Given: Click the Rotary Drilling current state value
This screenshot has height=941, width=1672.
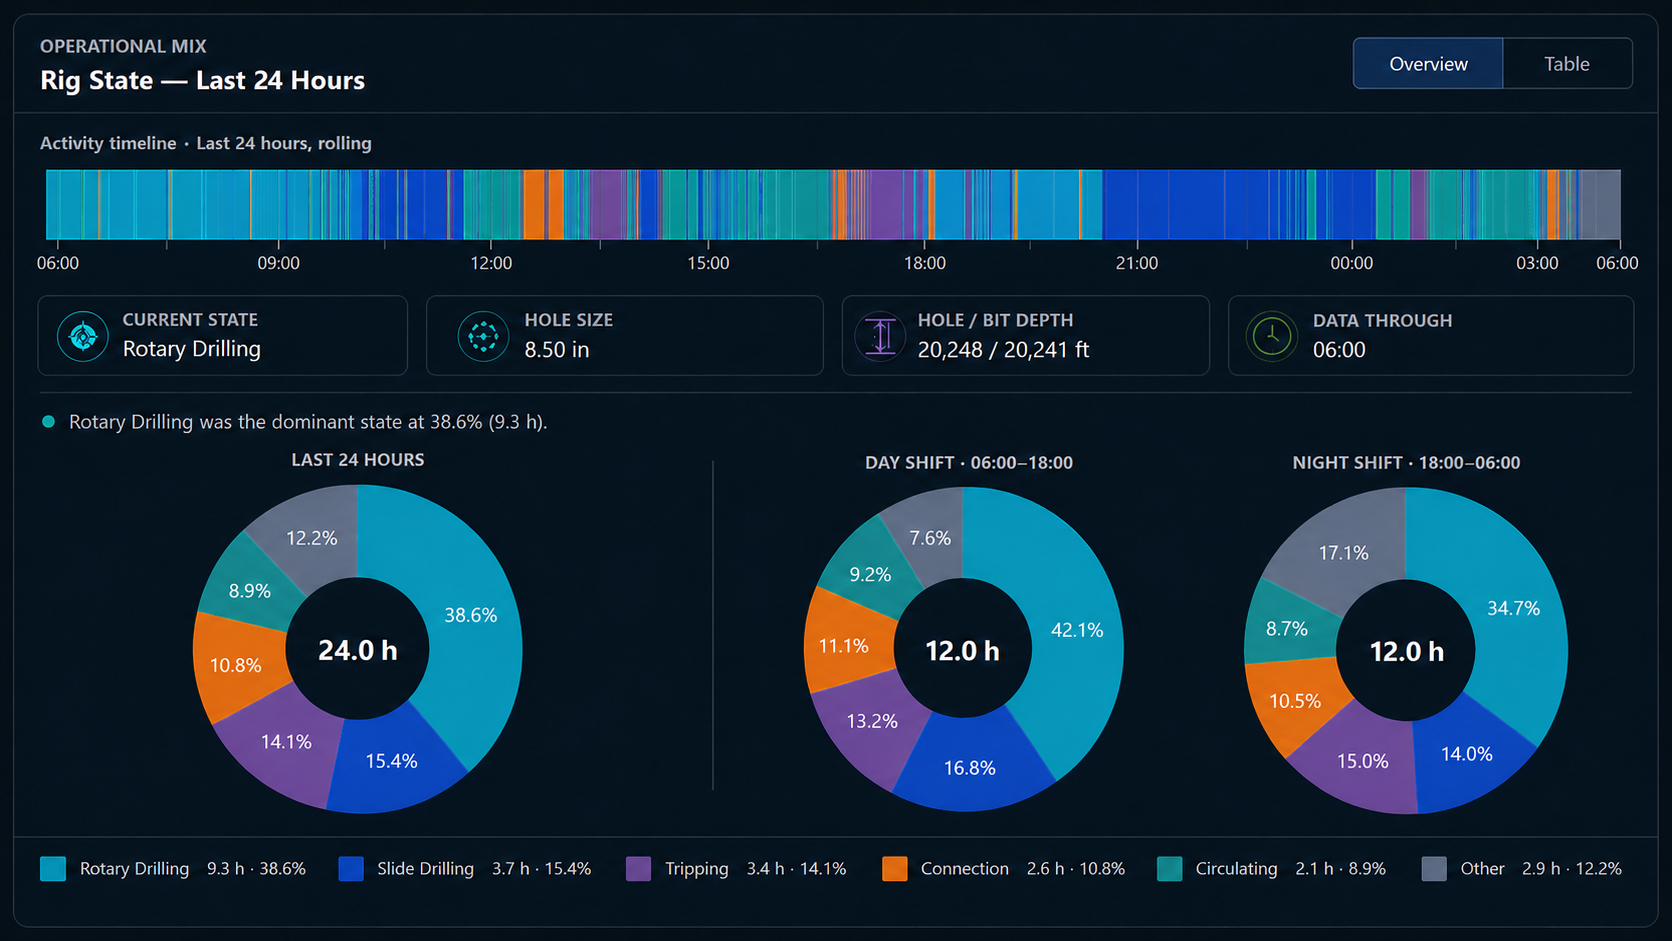Looking at the screenshot, I should [x=192, y=349].
